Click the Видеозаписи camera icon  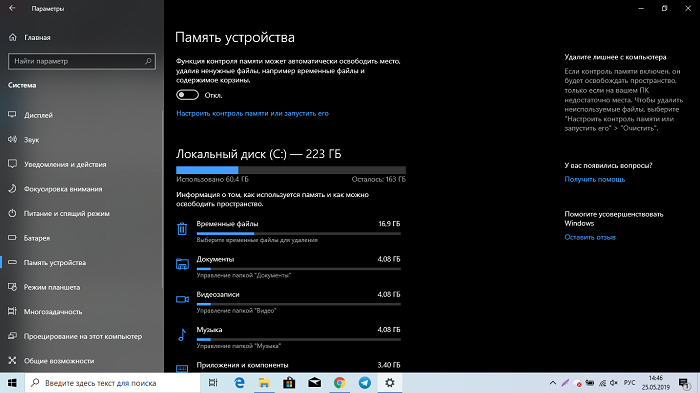pos(182,299)
